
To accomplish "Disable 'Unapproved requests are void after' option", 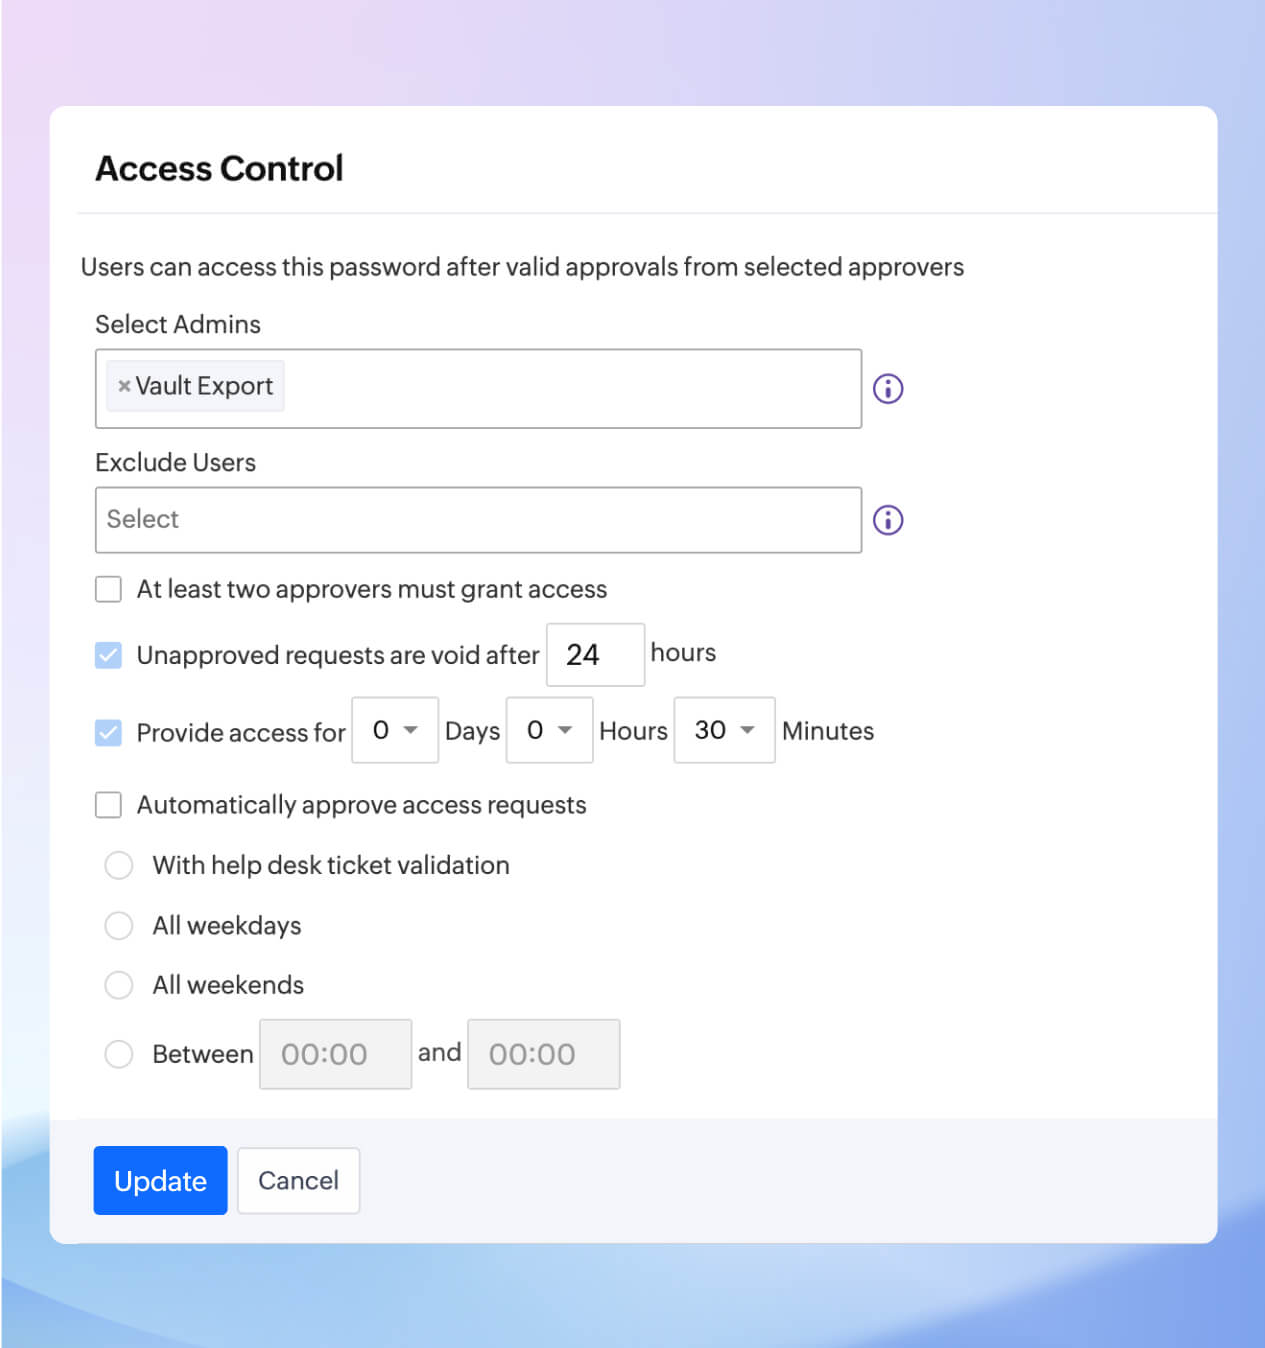I will coord(108,655).
